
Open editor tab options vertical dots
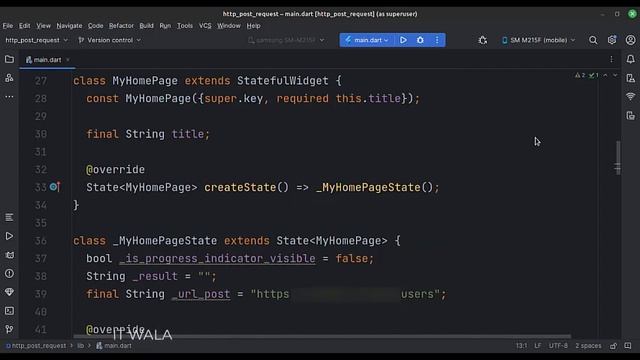click(611, 60)
